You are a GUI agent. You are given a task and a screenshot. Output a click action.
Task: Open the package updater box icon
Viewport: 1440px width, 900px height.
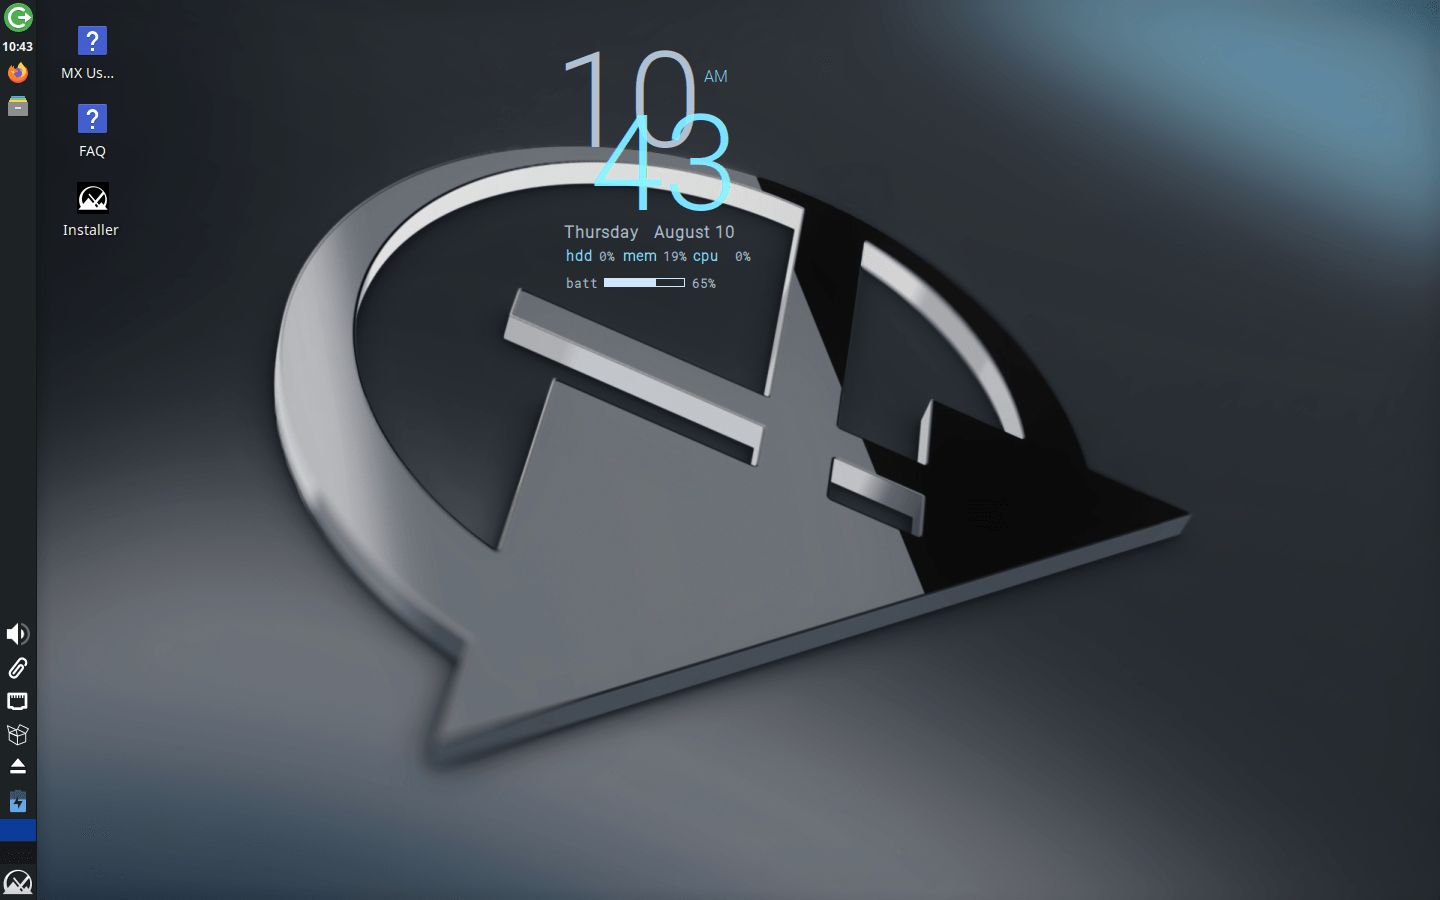point(18,735)
